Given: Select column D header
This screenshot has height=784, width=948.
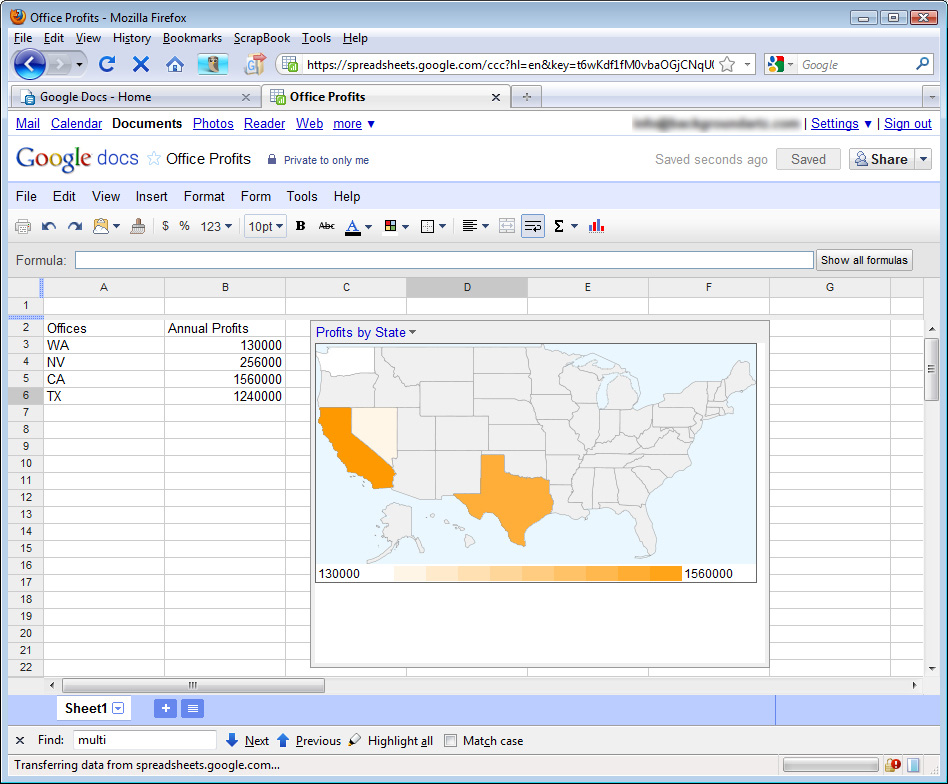Looking at the screenshot, I should pyautogui.click(x=467, y=287).
